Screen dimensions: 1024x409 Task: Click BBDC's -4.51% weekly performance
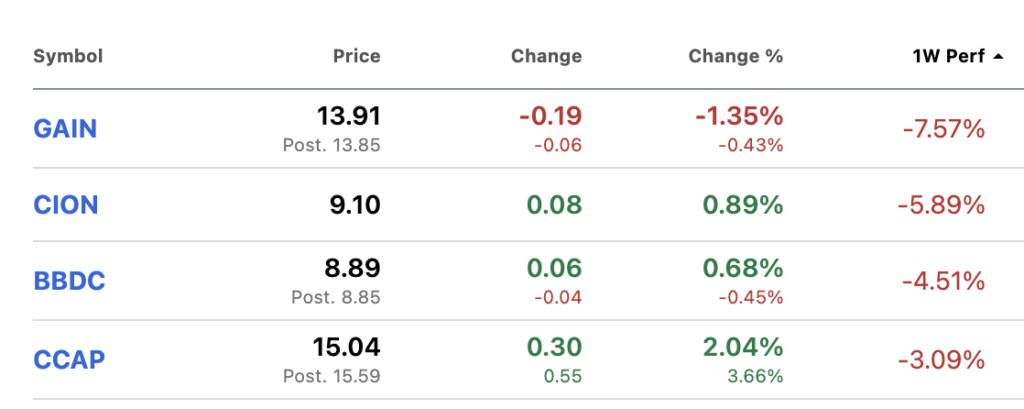point(944,282)
